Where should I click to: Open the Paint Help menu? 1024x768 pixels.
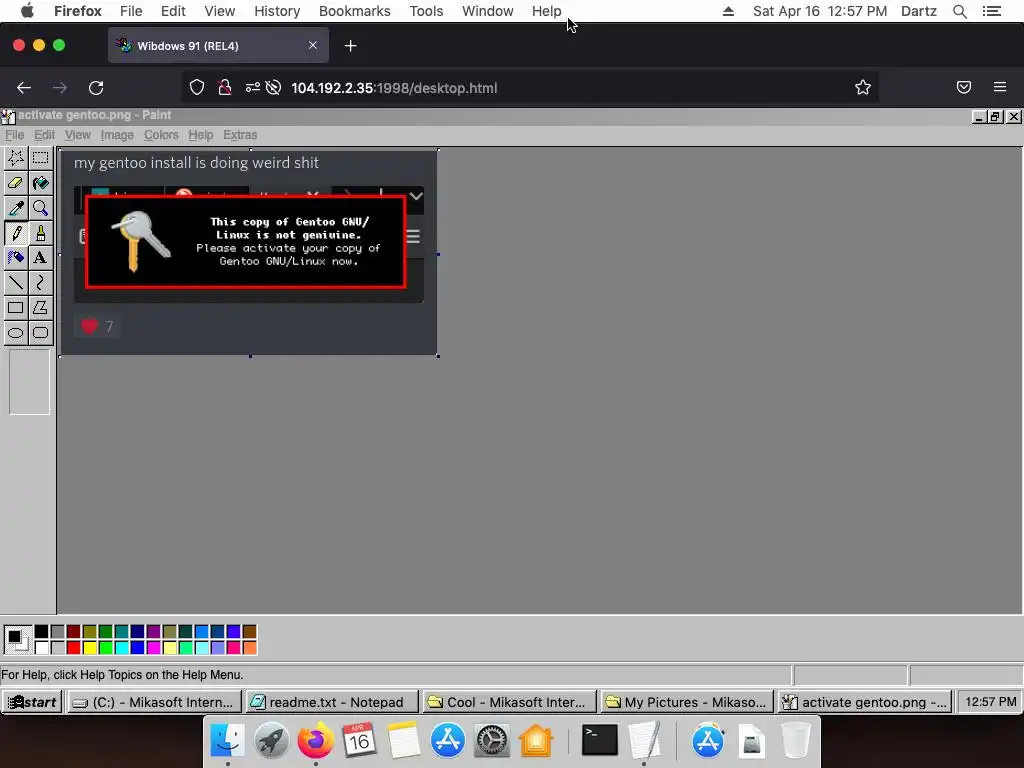click(200, 135)
